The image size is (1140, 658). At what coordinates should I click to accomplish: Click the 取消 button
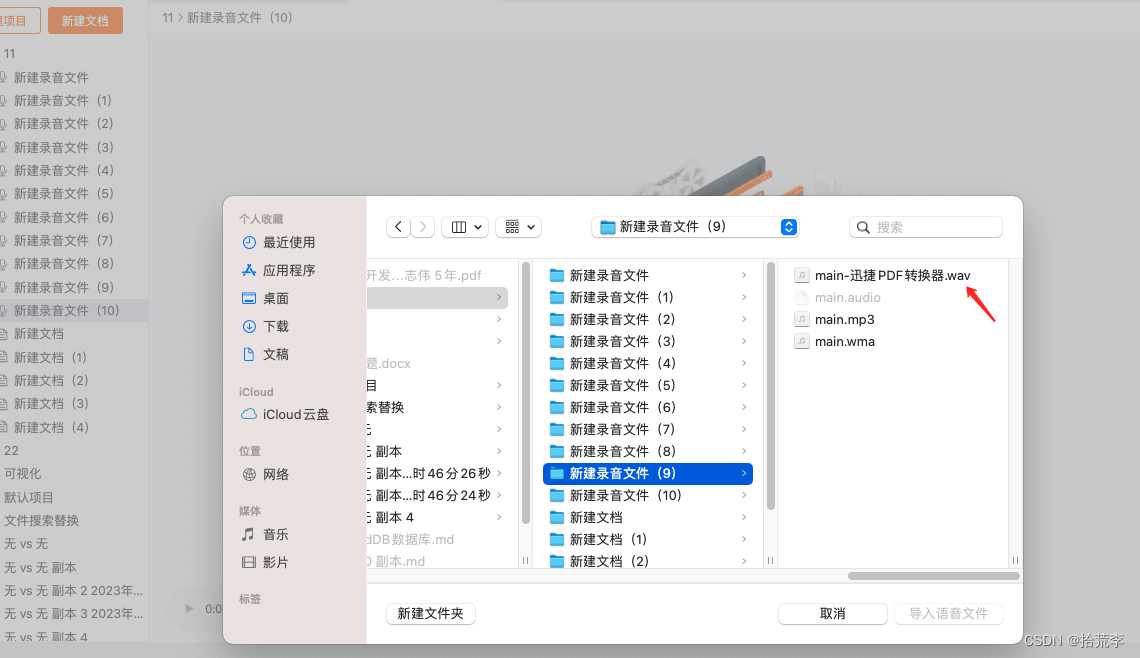(832, 614)
